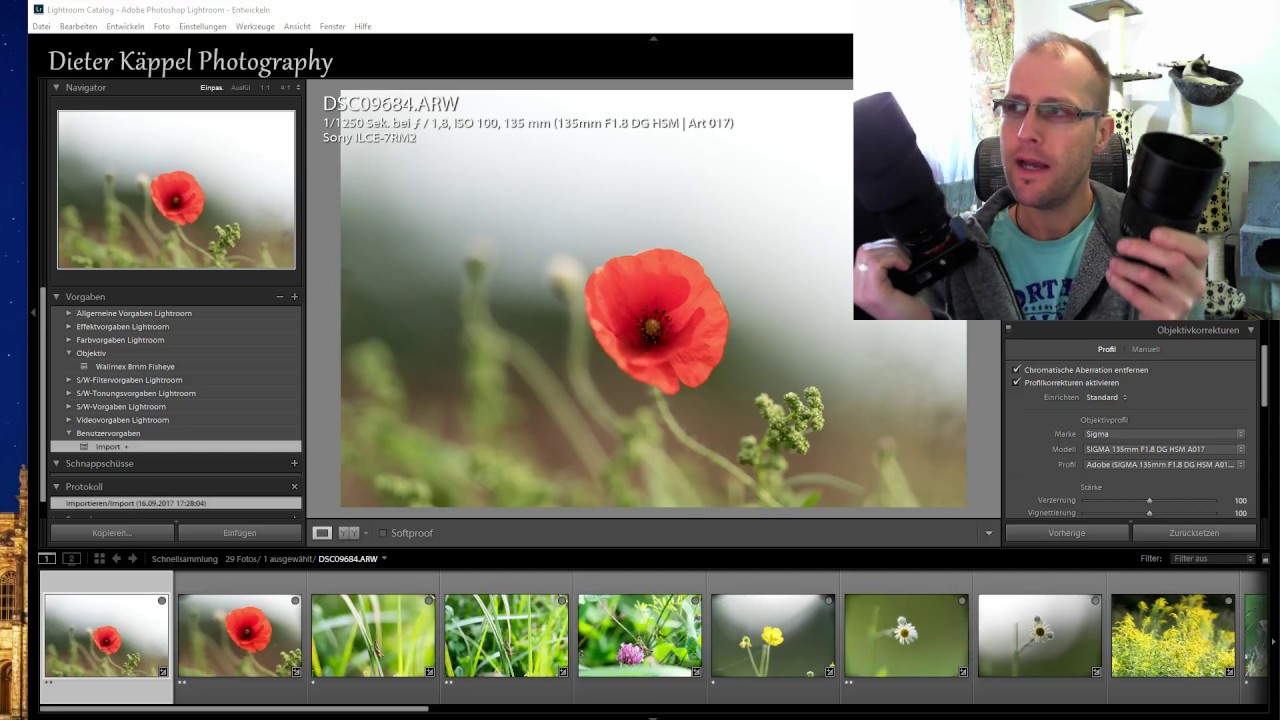The image size is (1280, 720).
Task: Click the Vignettierung slider handle
Action: [1149, 513]
